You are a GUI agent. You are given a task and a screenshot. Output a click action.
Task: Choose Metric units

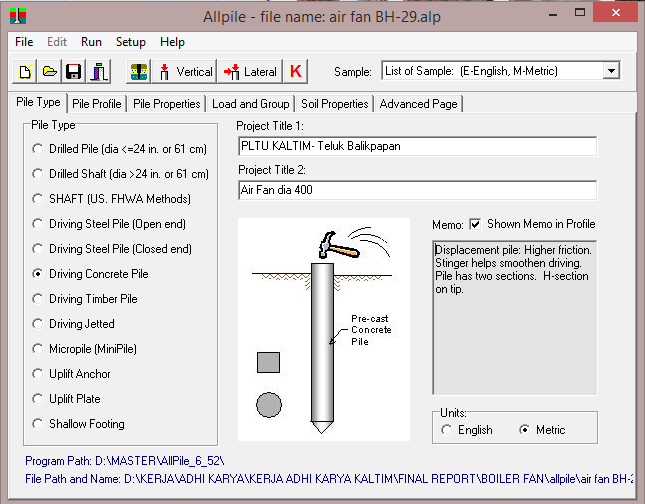click(x=542, y=430)
